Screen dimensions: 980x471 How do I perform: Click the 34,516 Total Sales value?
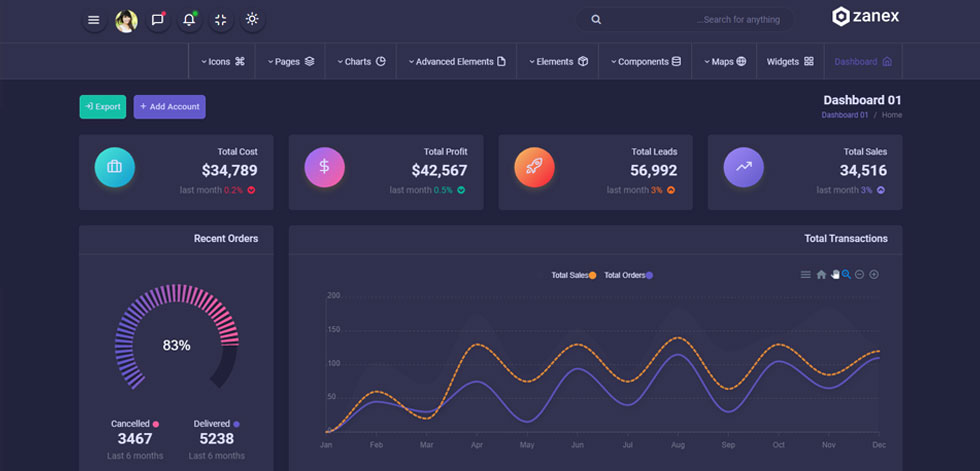pyautogui.click(x=863, y=170)
